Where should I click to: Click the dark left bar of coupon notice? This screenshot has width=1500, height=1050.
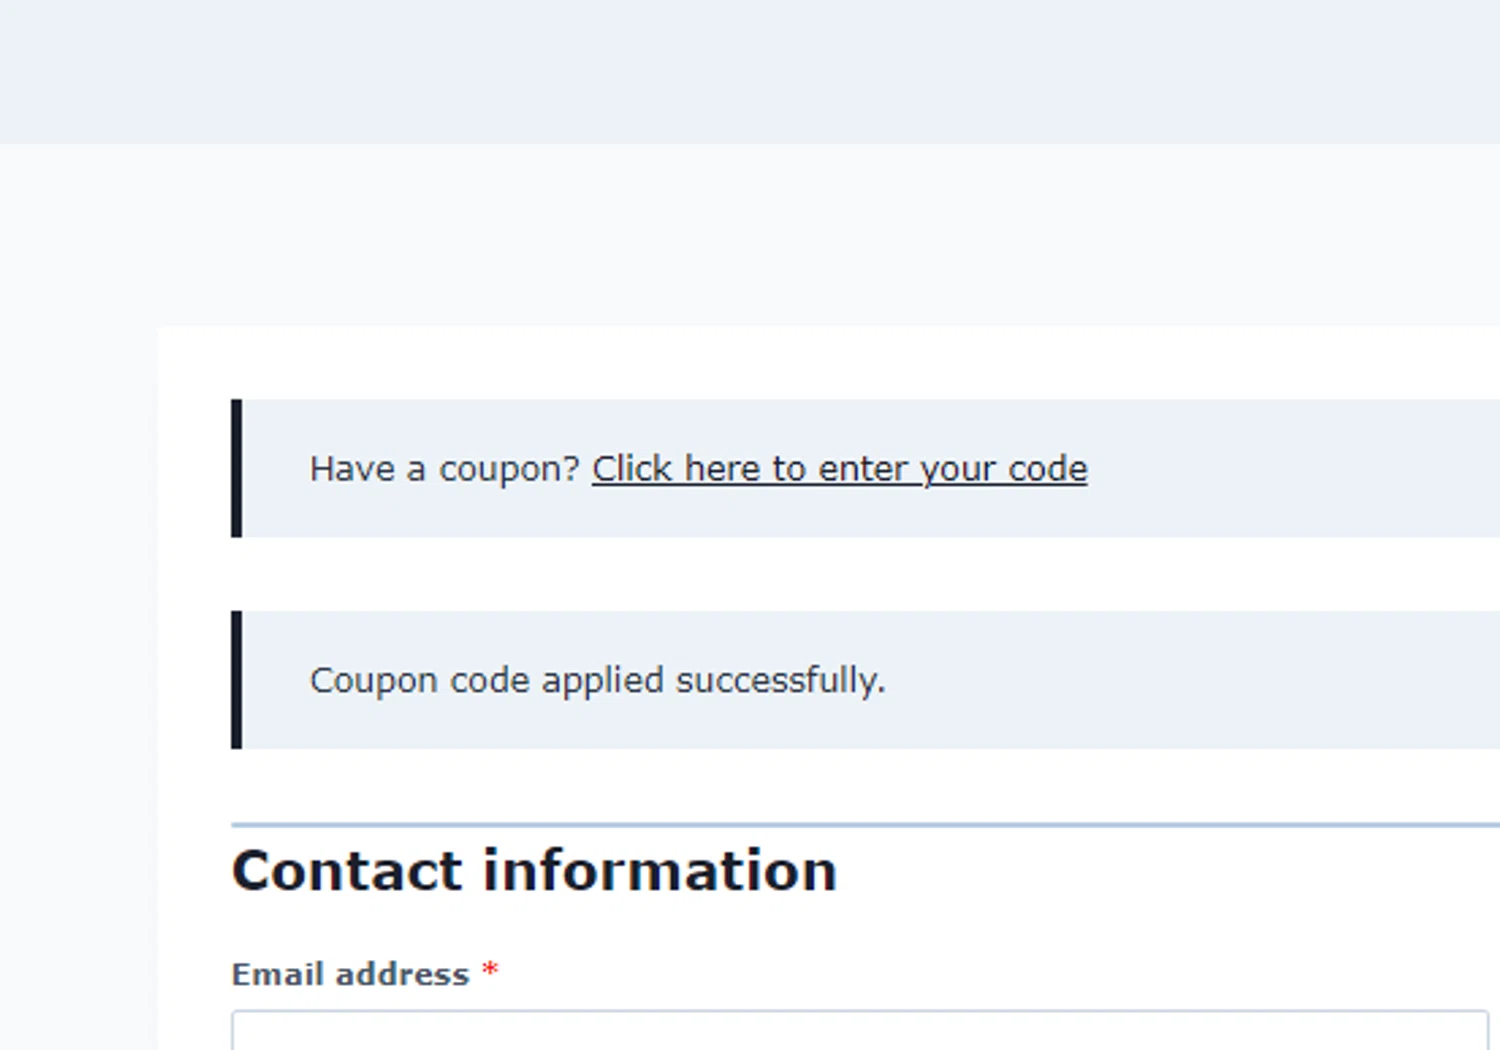[237, 468]
